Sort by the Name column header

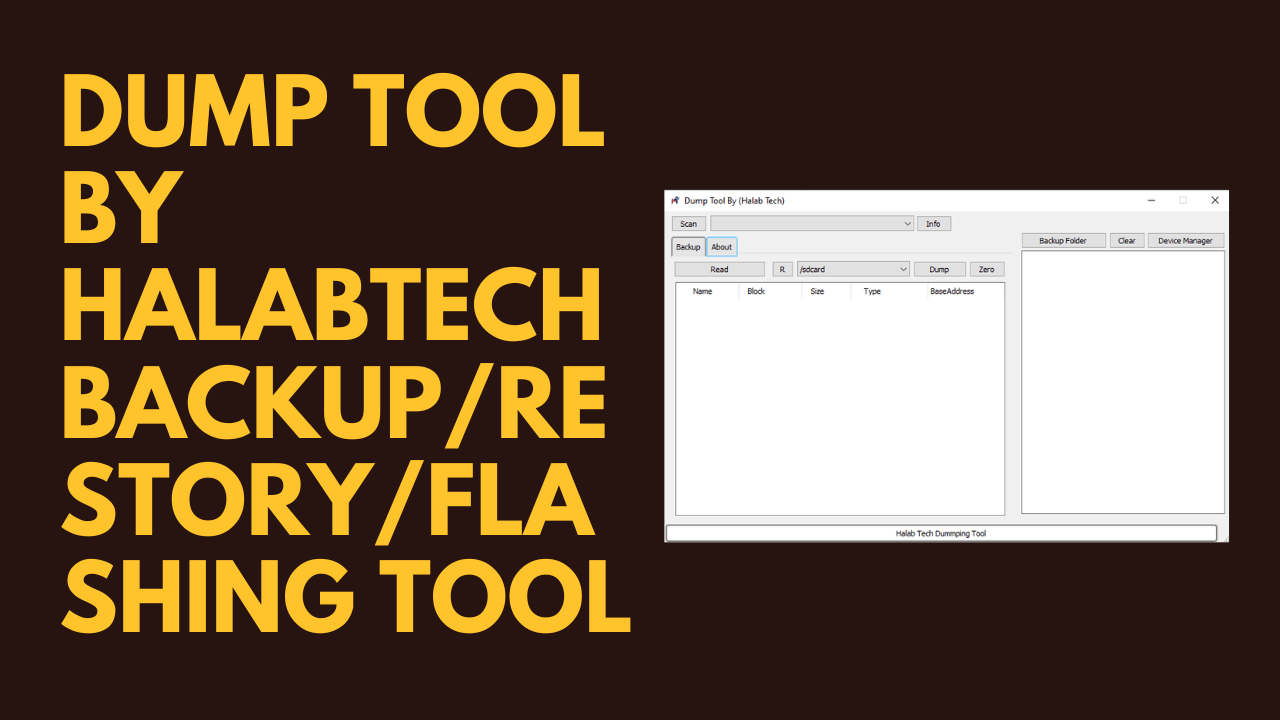[708, 291]
